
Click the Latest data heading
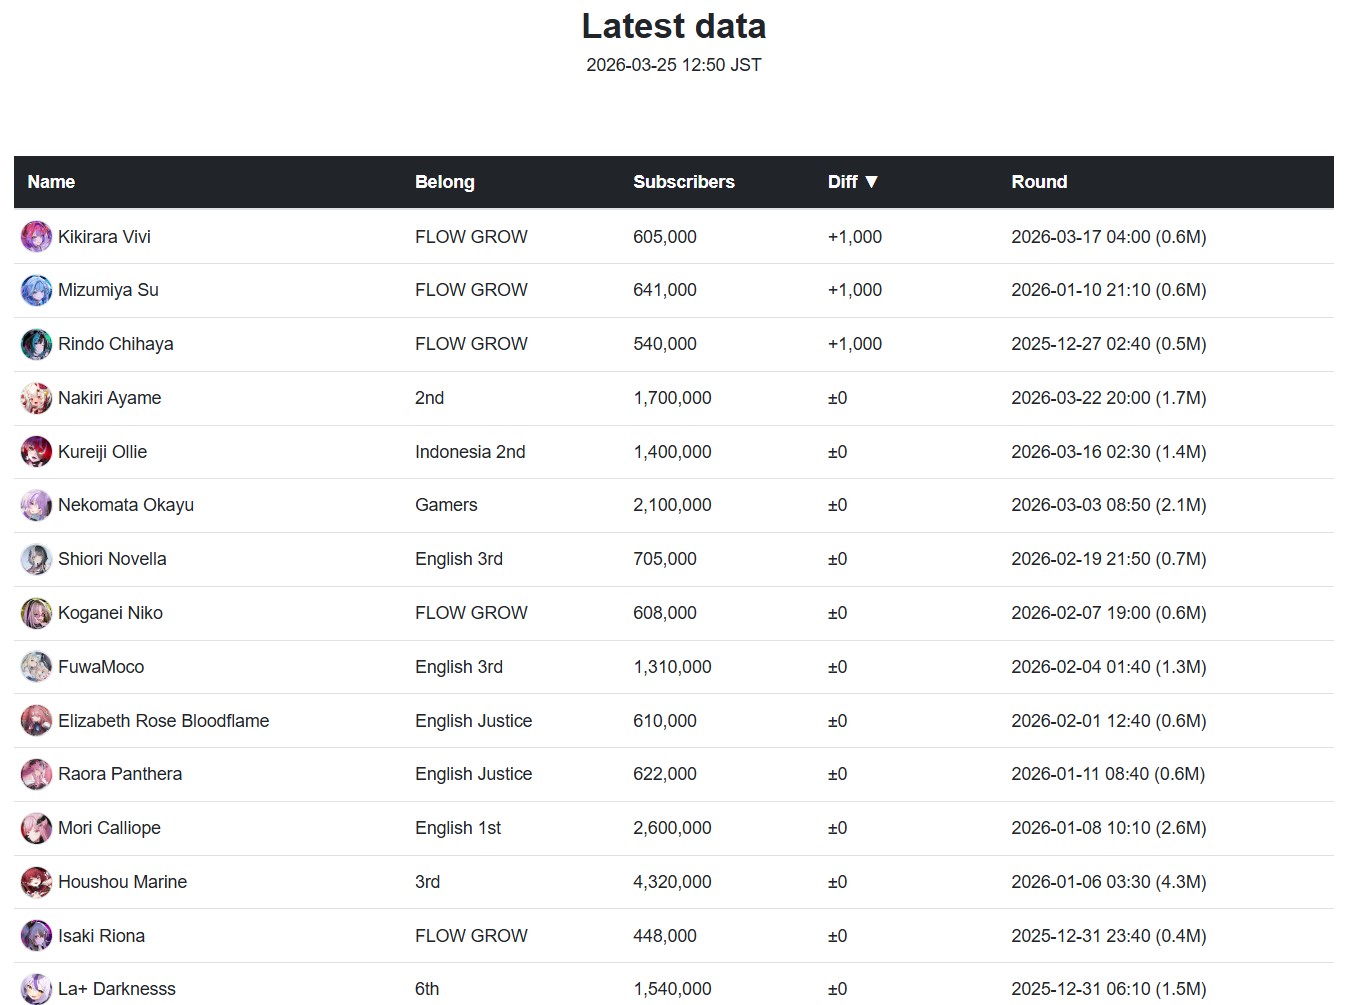pyautogui.click(x=674, y=26)
